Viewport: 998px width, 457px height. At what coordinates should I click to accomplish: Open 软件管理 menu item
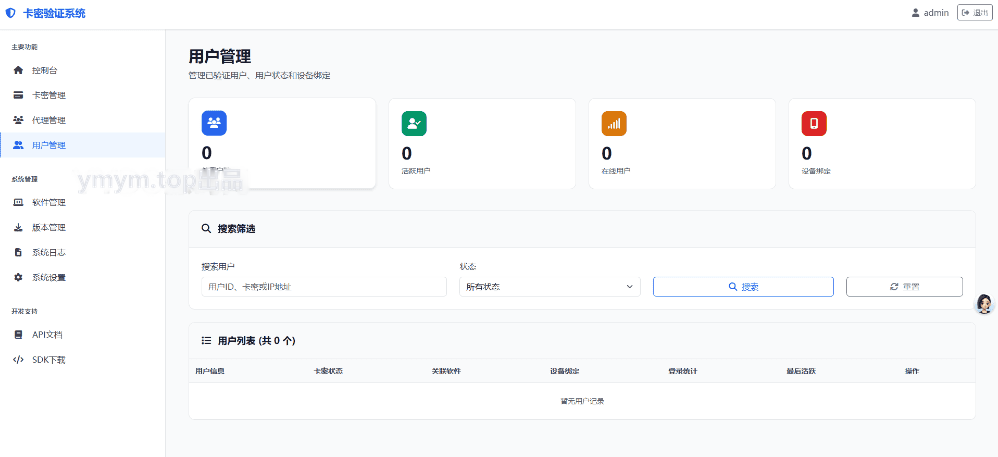pyautogui.click(x=83, y=203)
